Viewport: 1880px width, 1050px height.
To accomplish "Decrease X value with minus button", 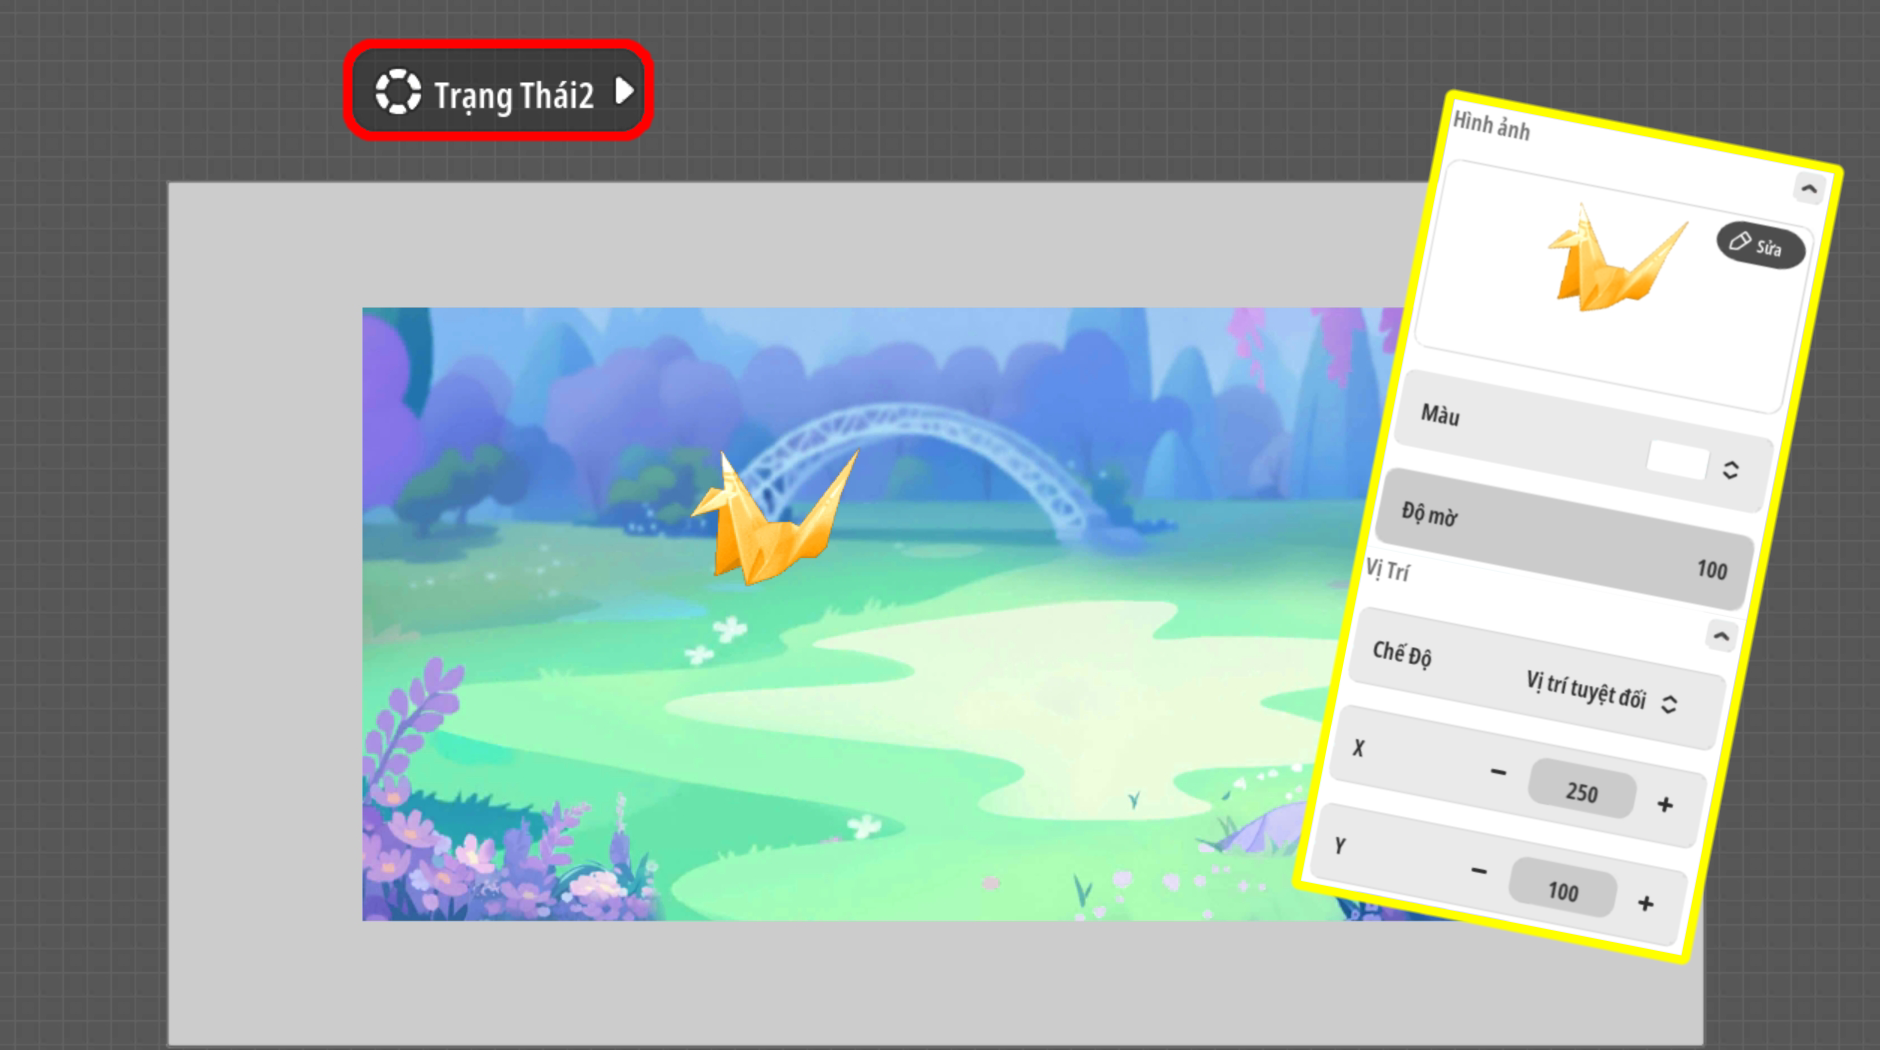I will [x=1497, y=772].
